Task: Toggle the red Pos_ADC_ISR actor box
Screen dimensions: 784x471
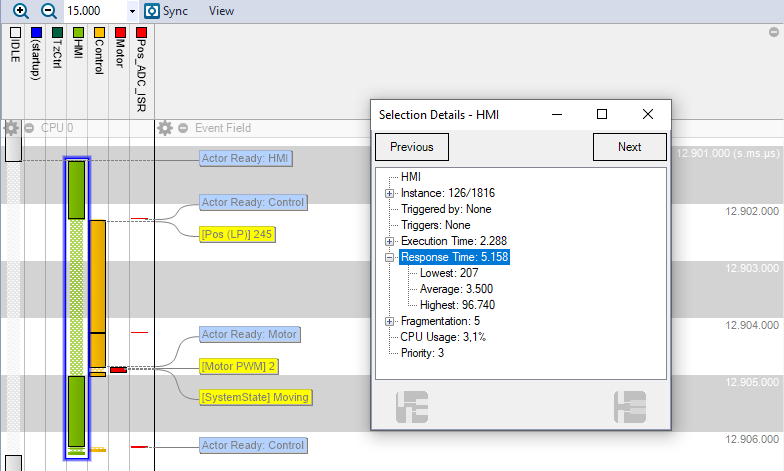Action: (x=142, y=32)
